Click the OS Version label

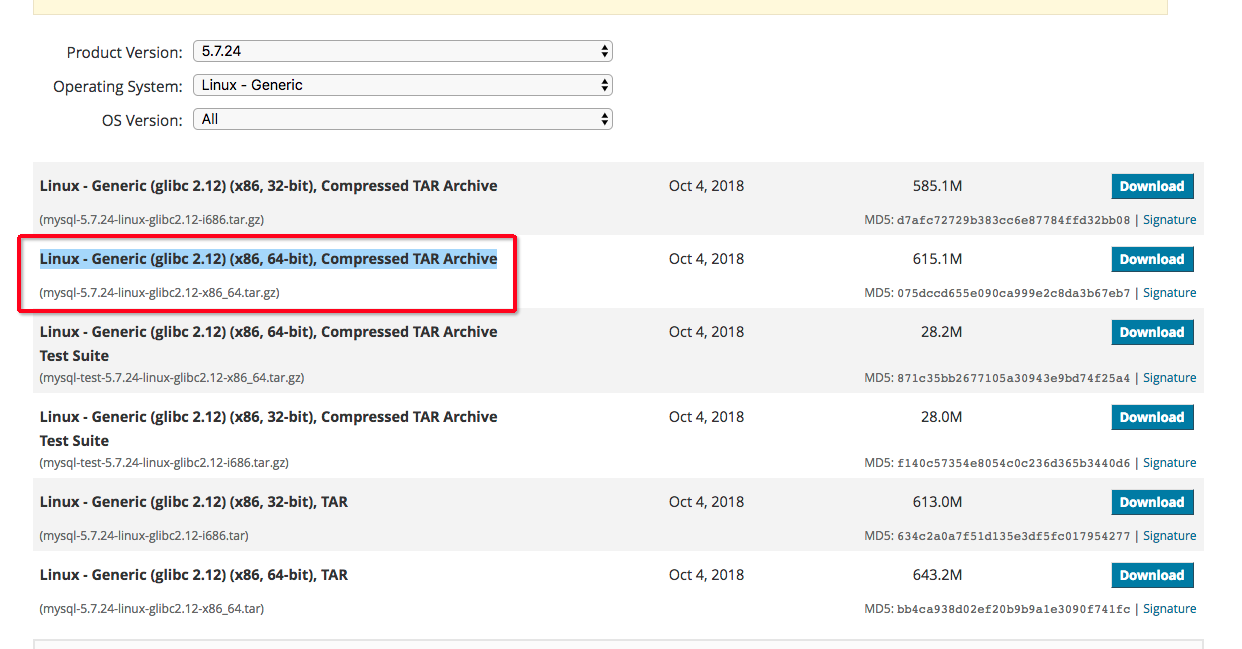[142, 120]
